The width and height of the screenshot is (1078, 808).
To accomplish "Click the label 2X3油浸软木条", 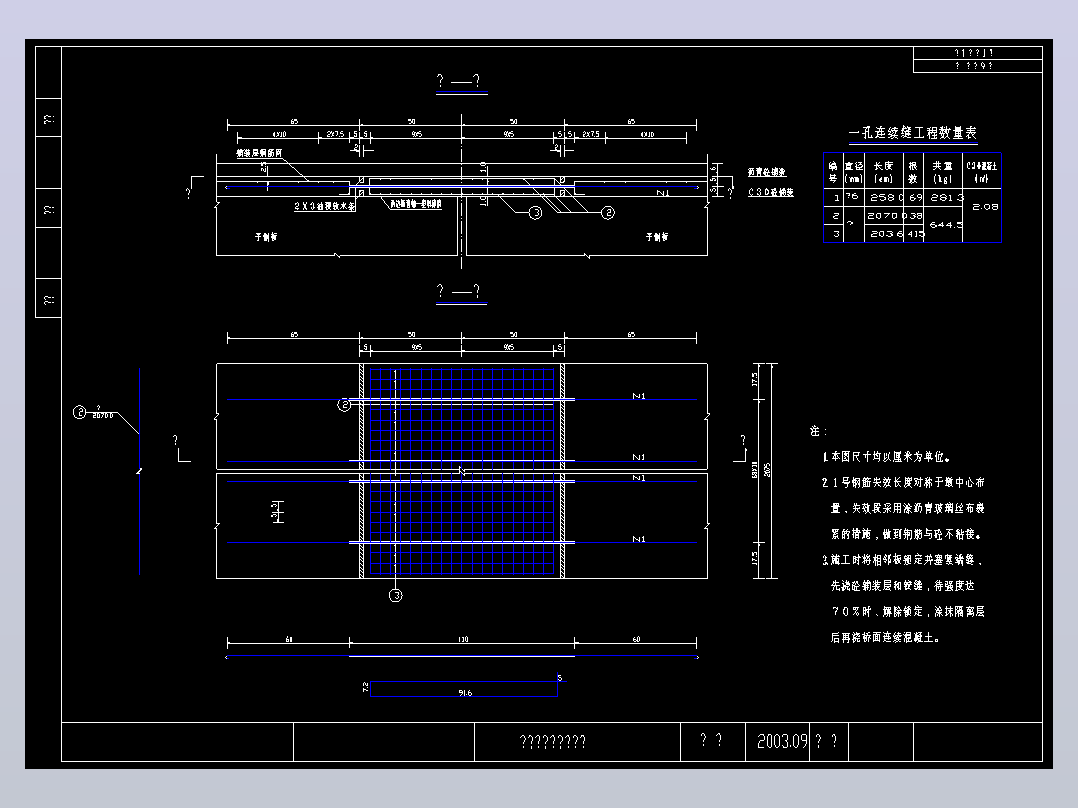I will [x=324, y=206].
